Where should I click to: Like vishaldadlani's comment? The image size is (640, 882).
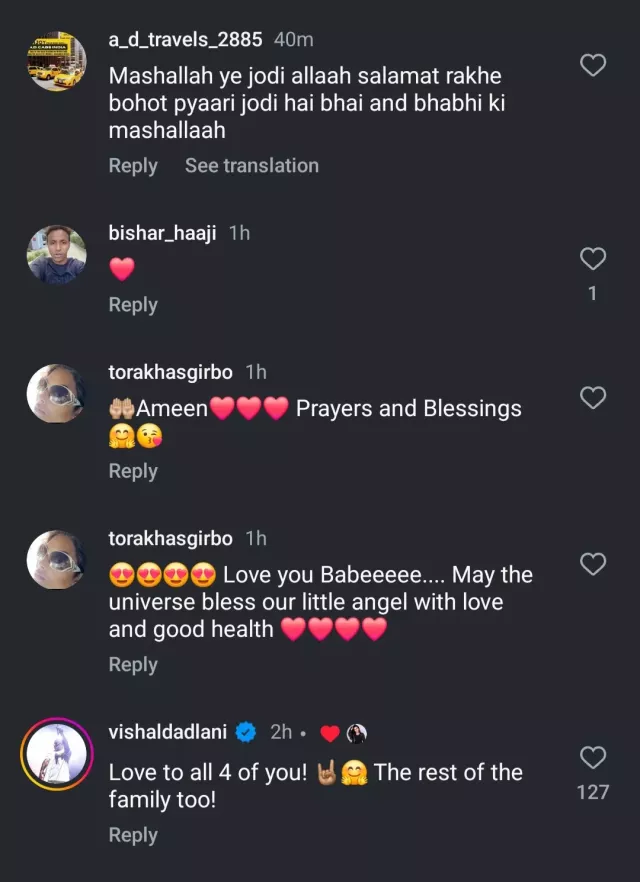pyautogui.click(x=594, y=758)
